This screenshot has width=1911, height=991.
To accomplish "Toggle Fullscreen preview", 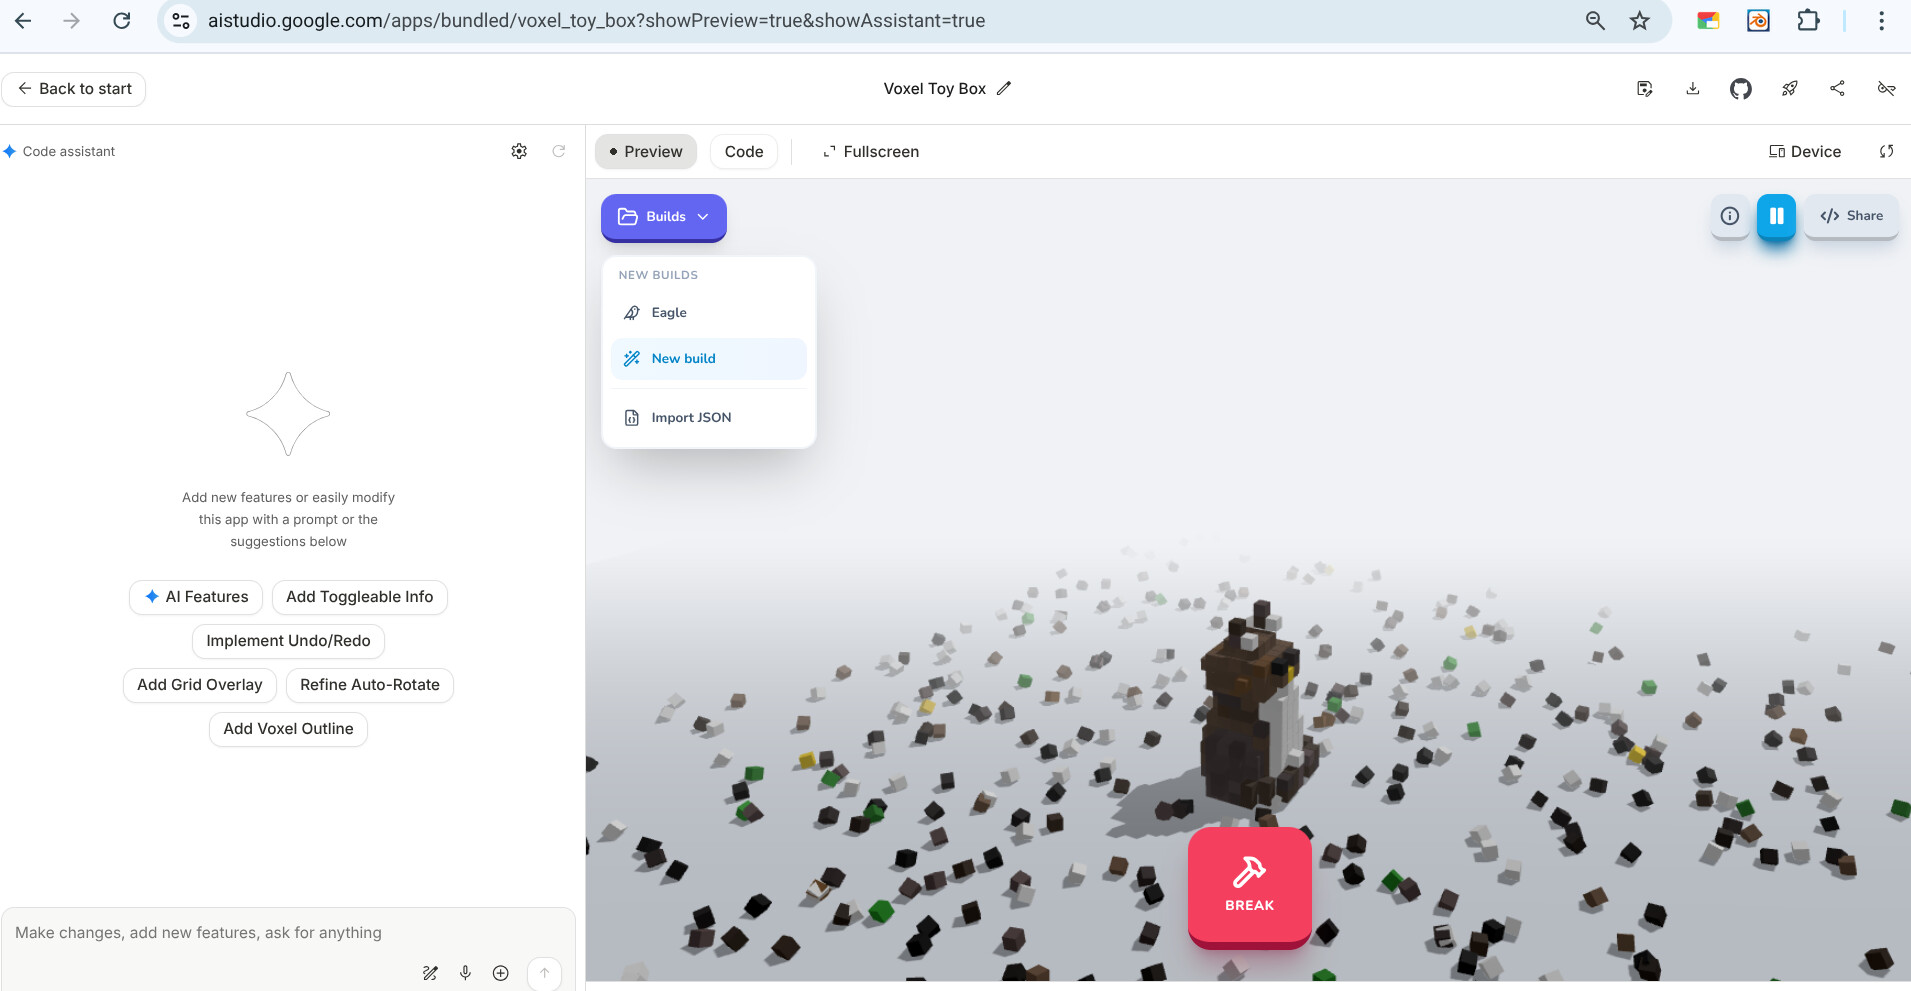I will pos(870,152).
